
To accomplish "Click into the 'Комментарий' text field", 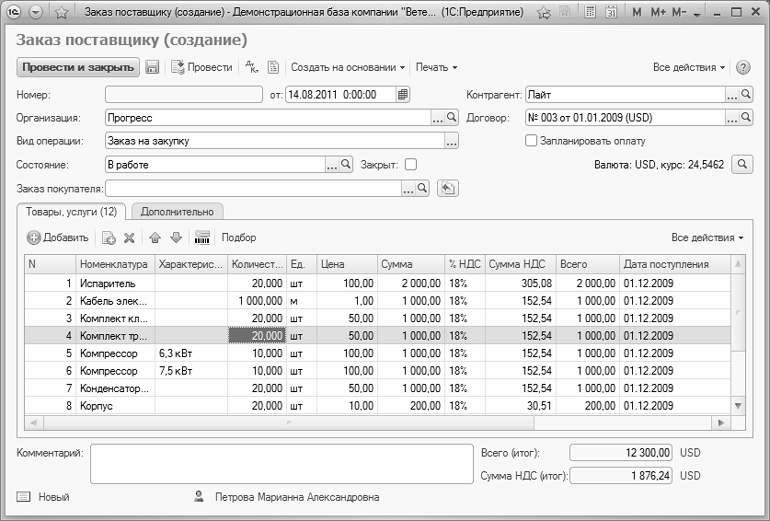I will [280, 462].
